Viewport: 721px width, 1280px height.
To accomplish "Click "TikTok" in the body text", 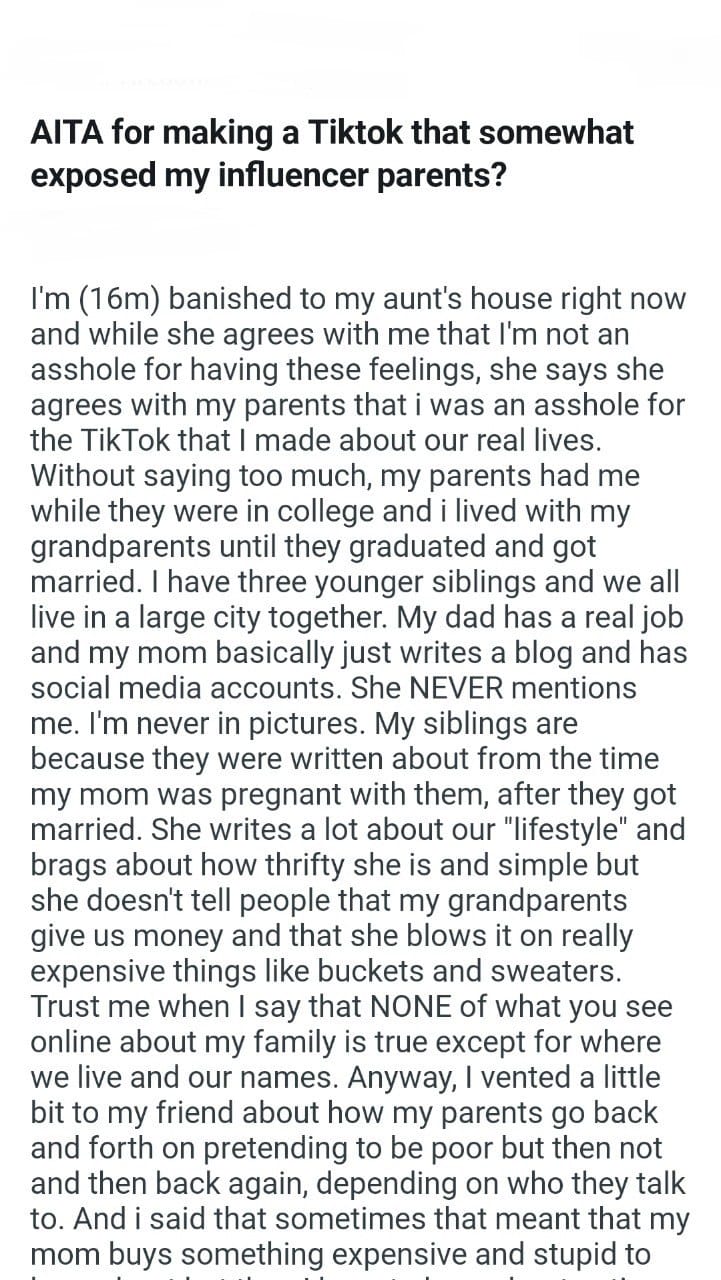I will [121, 441].
